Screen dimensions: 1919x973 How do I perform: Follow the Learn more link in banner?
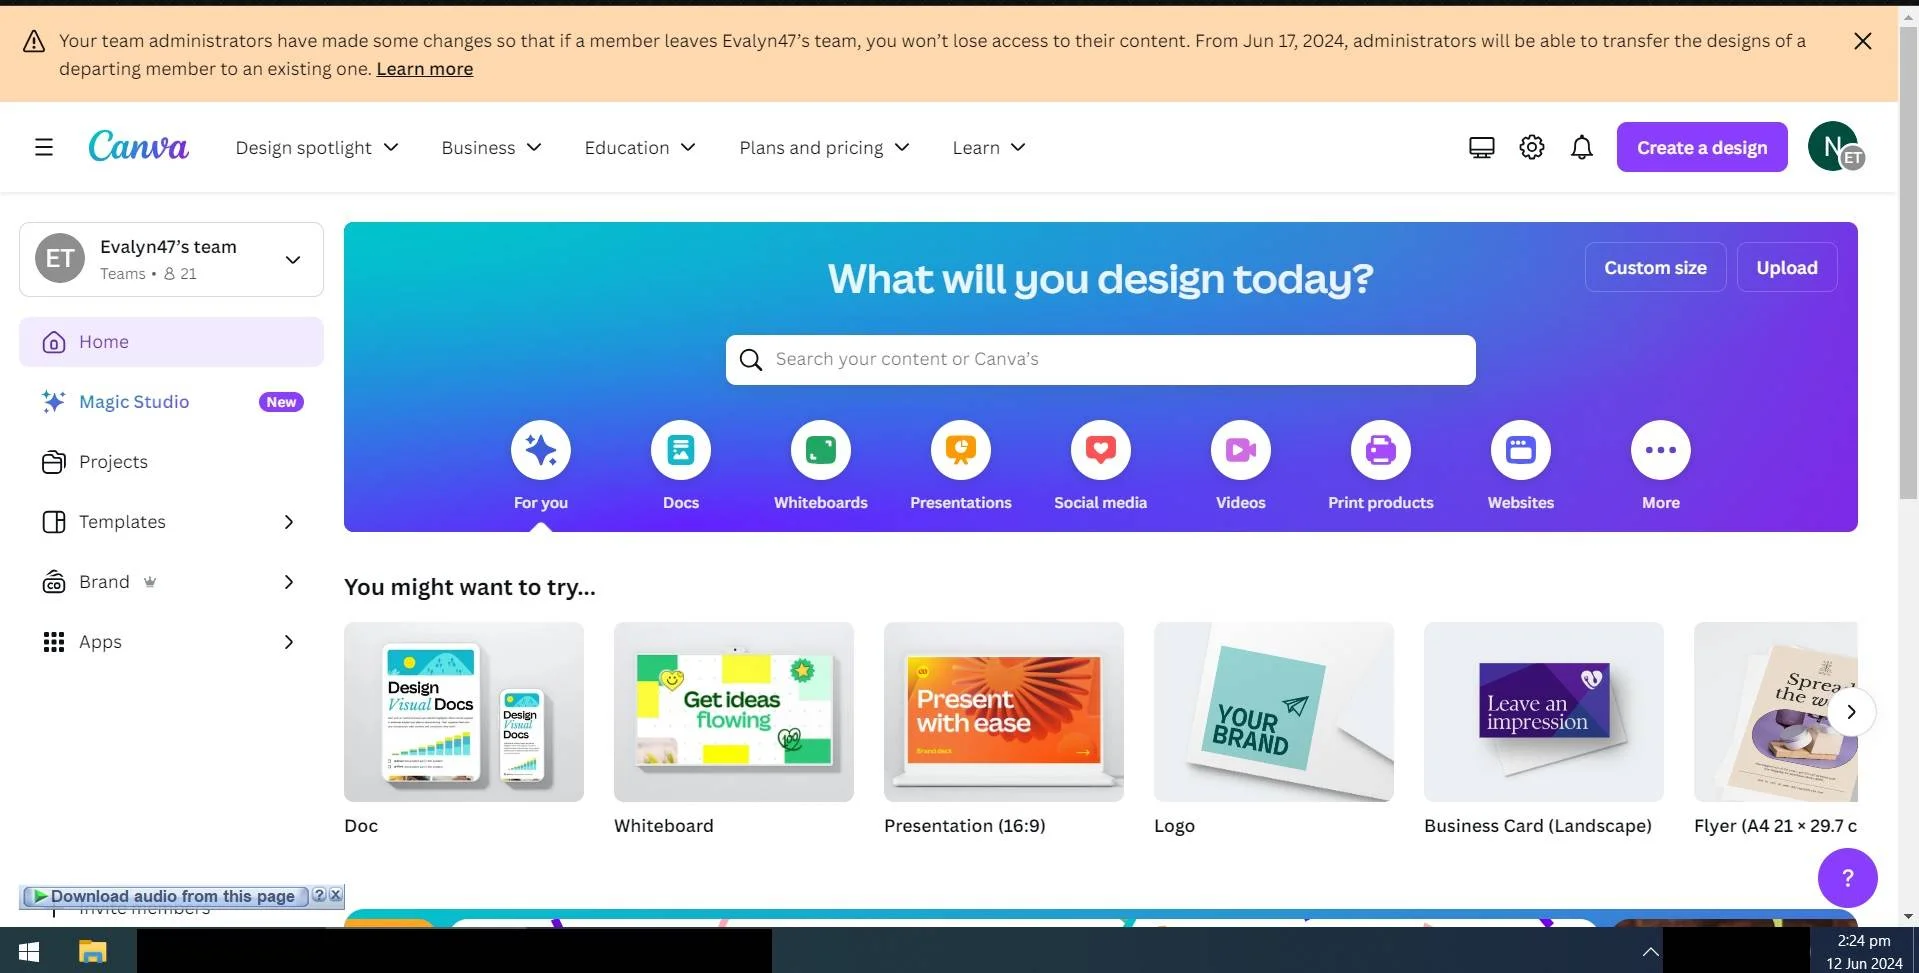click(x=424, y=69)
